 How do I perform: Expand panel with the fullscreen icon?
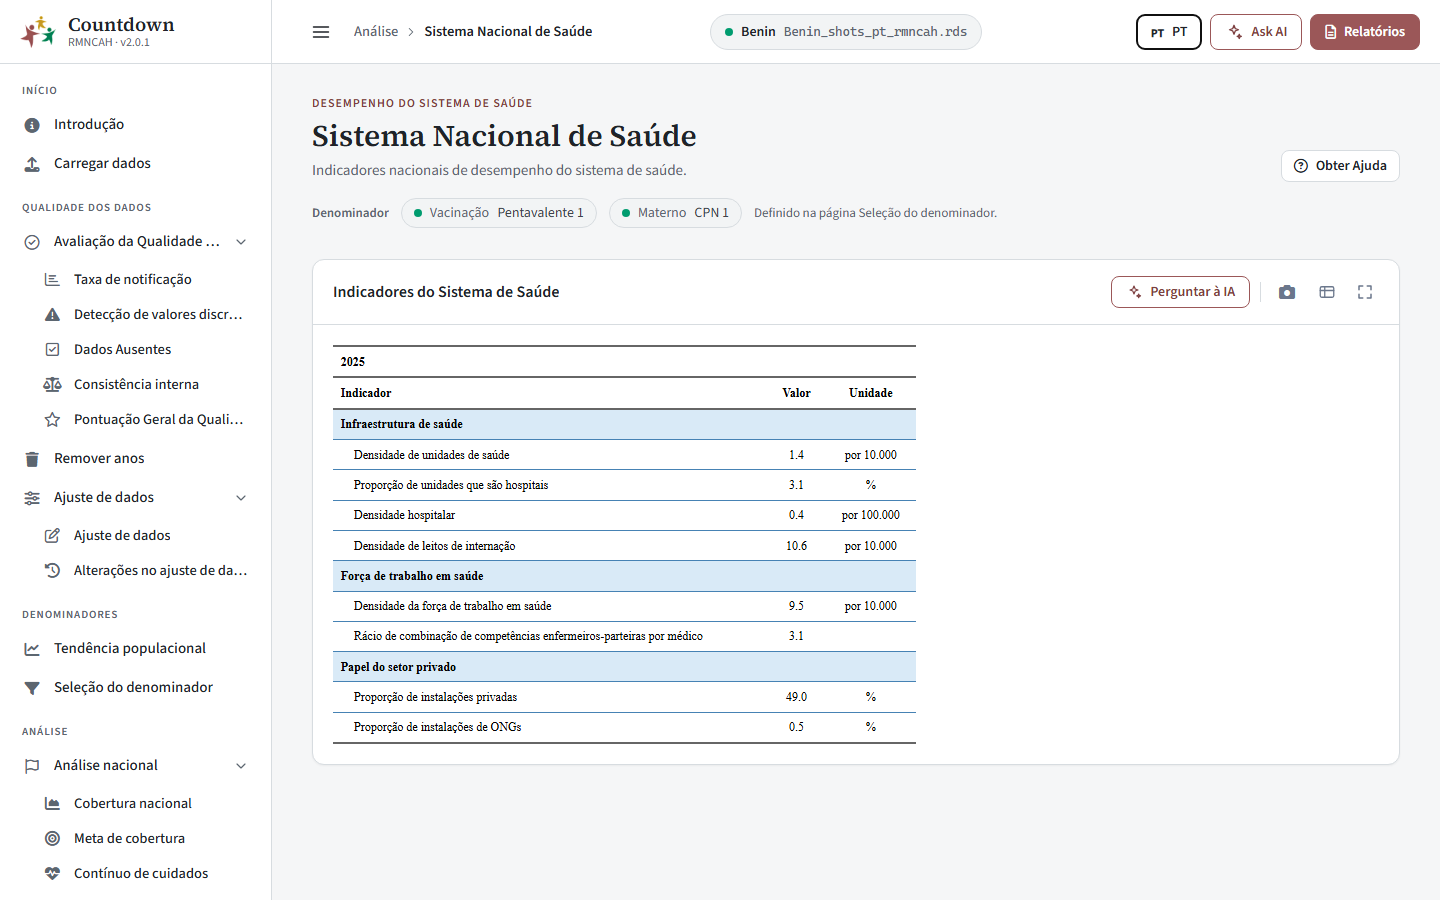tap(1365, 292)
